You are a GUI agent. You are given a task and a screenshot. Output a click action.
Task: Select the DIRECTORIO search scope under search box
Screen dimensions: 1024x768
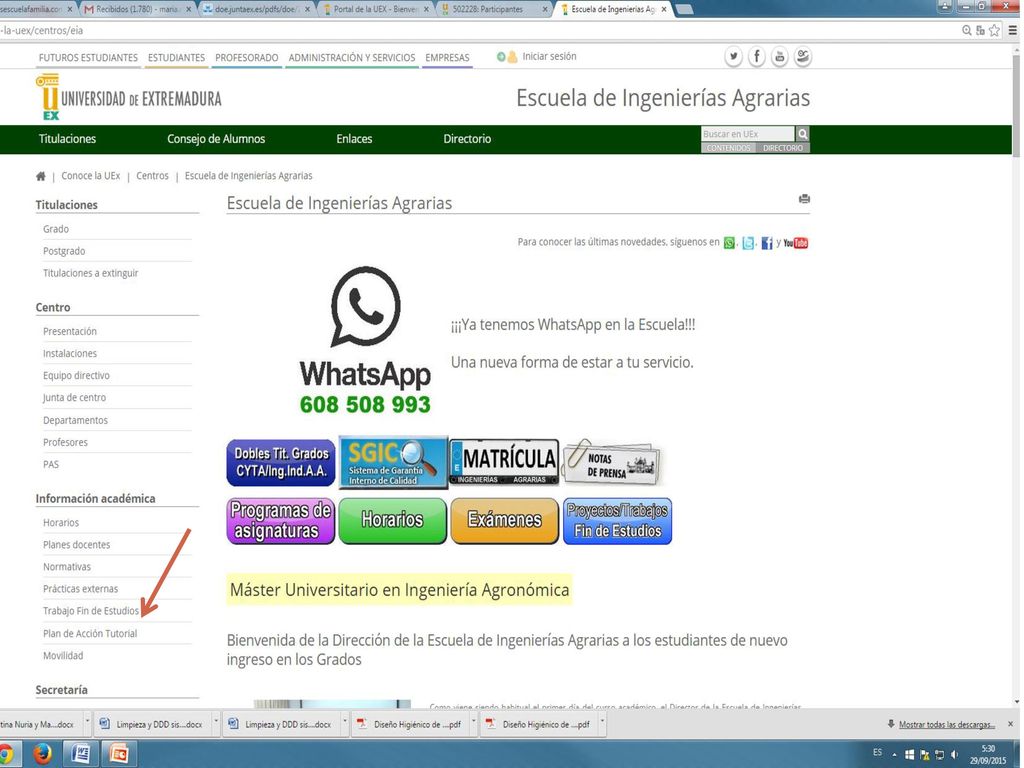[783, 148]
